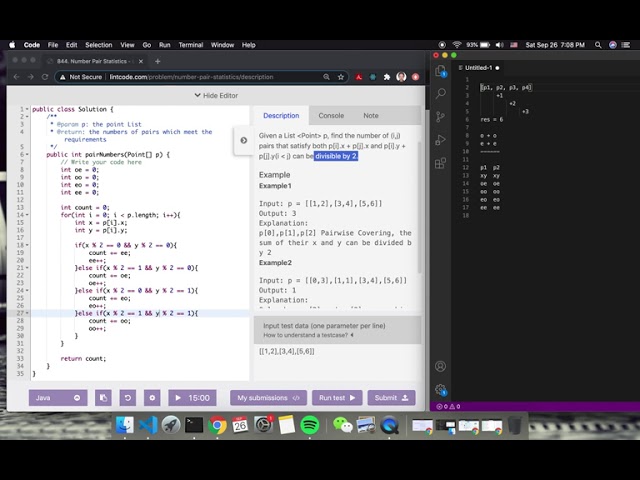Open the Go menu

[x=147, y=45]
